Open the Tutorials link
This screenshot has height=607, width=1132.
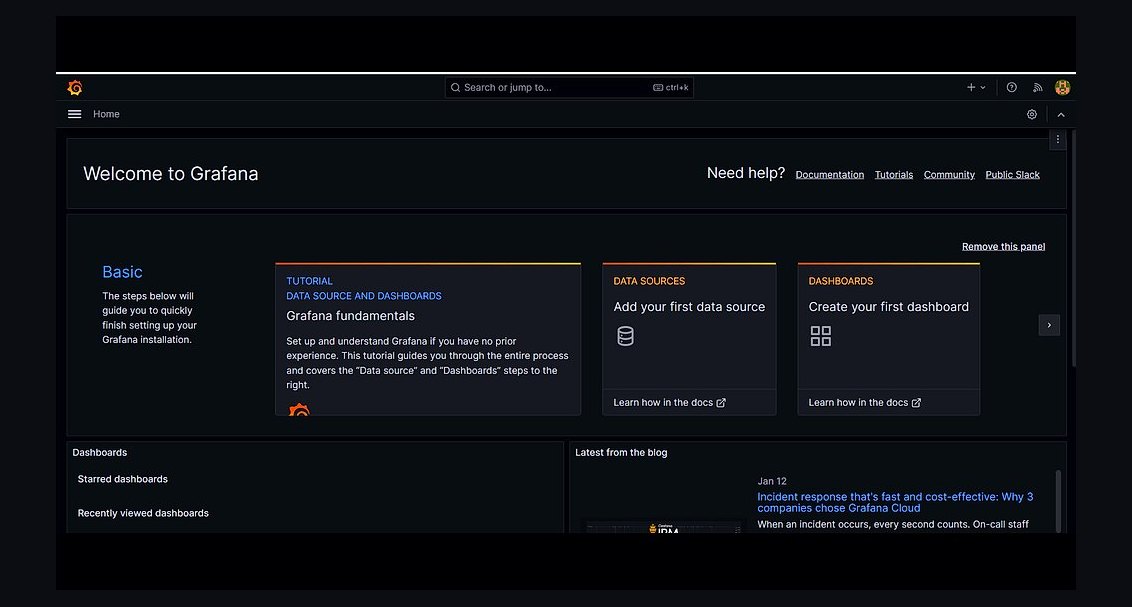[x=894, y=175]
